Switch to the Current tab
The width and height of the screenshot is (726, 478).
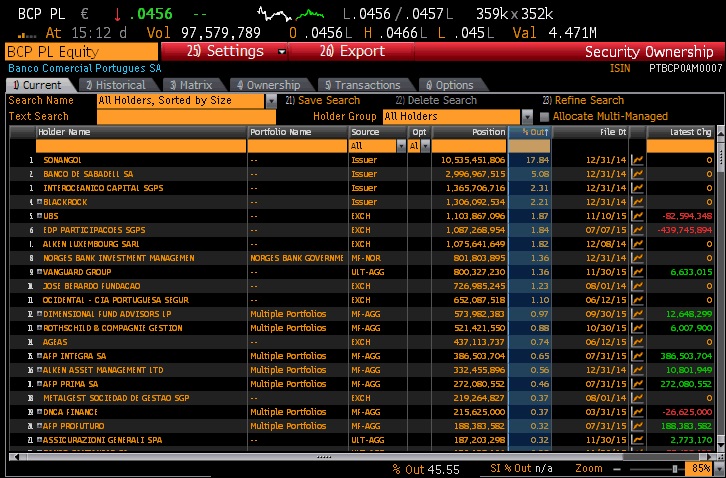point(39,85)
